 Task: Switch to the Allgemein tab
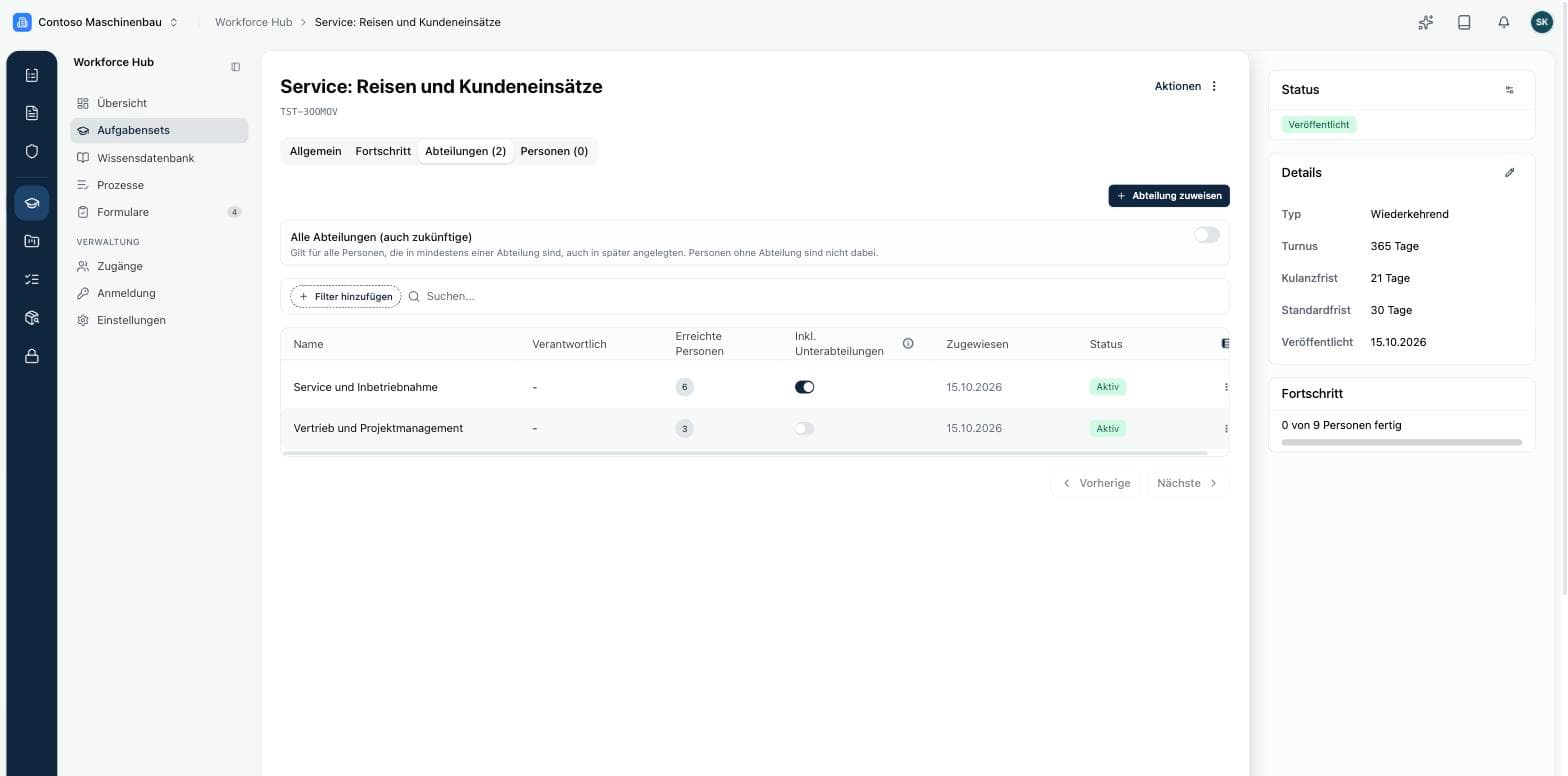tap(316, 151)
